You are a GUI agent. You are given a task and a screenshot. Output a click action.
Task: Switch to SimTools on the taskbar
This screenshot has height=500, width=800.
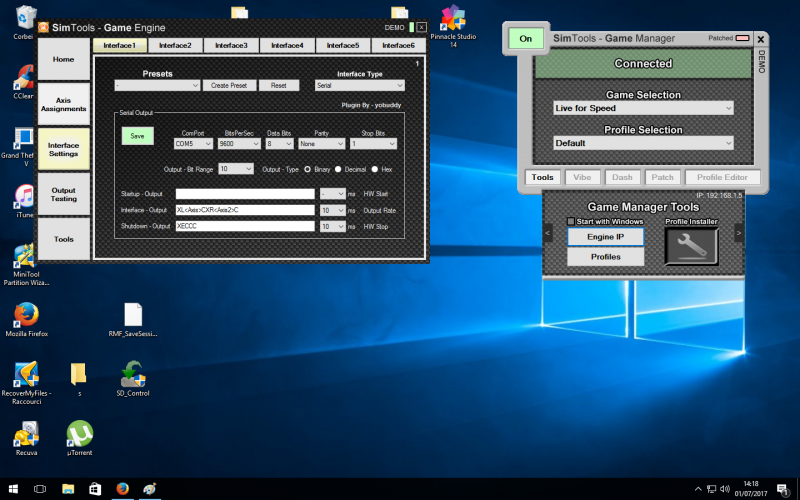pos(149,489)
